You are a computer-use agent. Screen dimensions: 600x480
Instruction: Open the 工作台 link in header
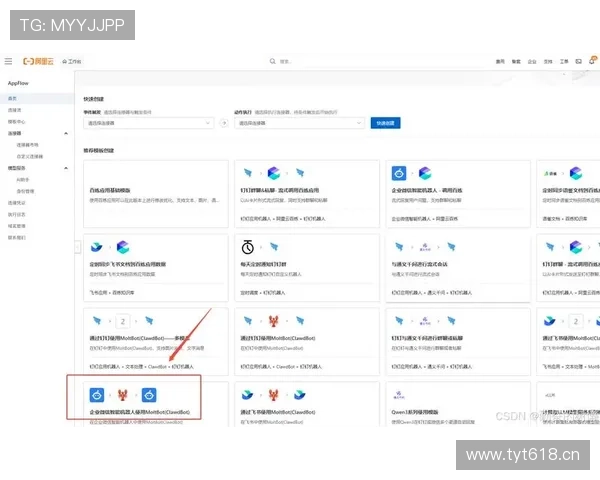point(72,61)
